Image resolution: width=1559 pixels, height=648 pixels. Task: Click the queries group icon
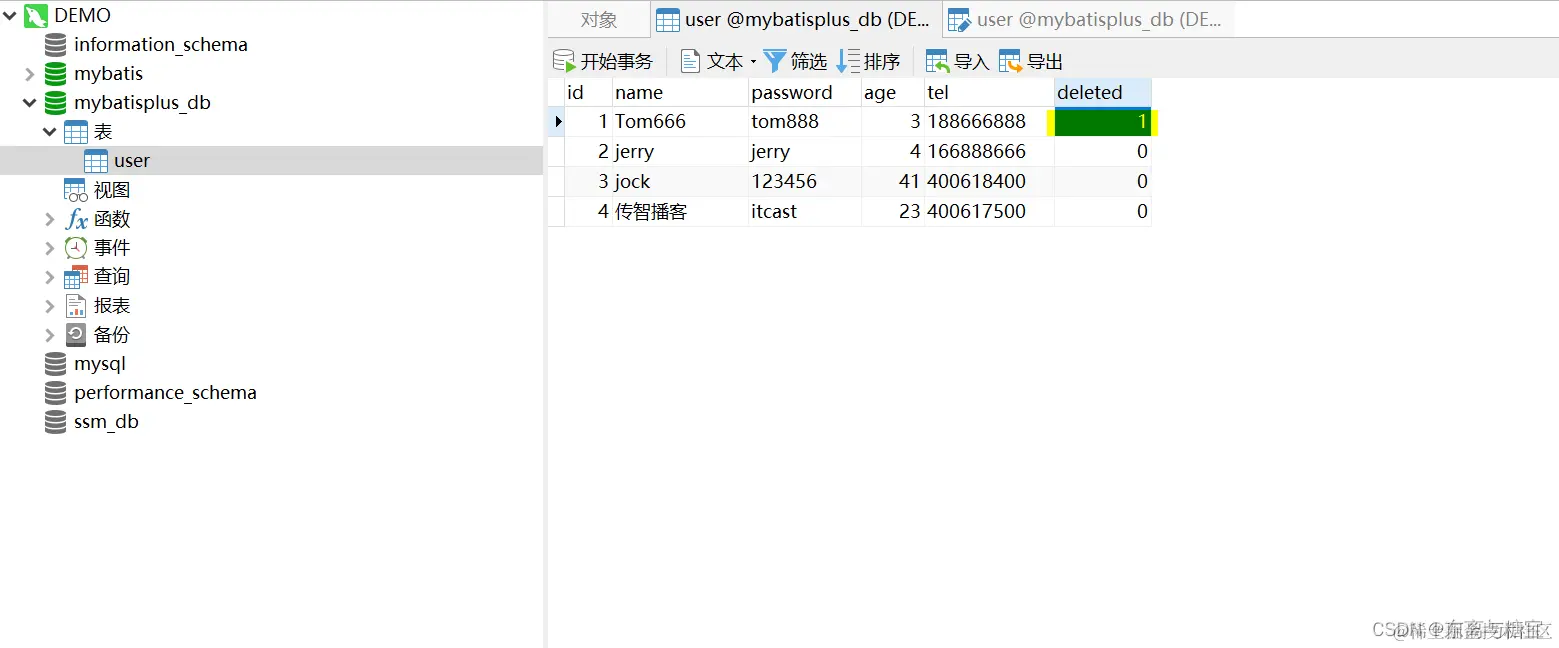[x=76, y=277]
